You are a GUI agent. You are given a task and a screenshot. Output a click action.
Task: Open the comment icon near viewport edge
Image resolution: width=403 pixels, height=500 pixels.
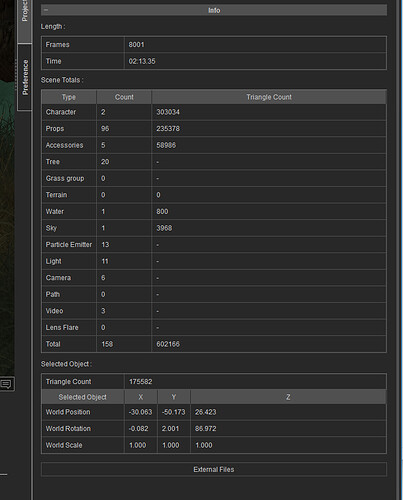[x=6, y=384]
